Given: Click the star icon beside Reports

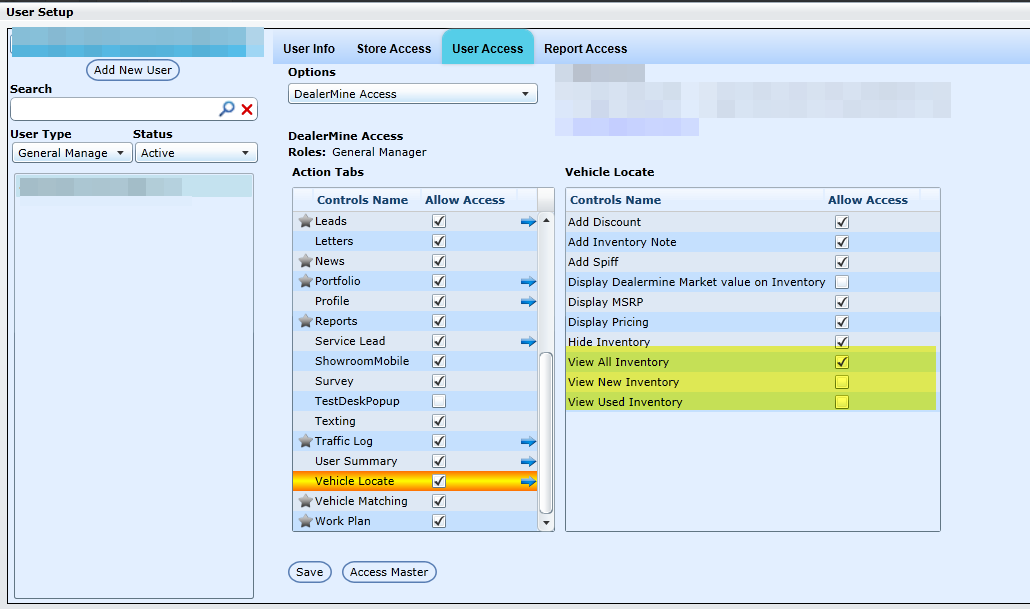Looking at the screenshot, I should (305, 321).
